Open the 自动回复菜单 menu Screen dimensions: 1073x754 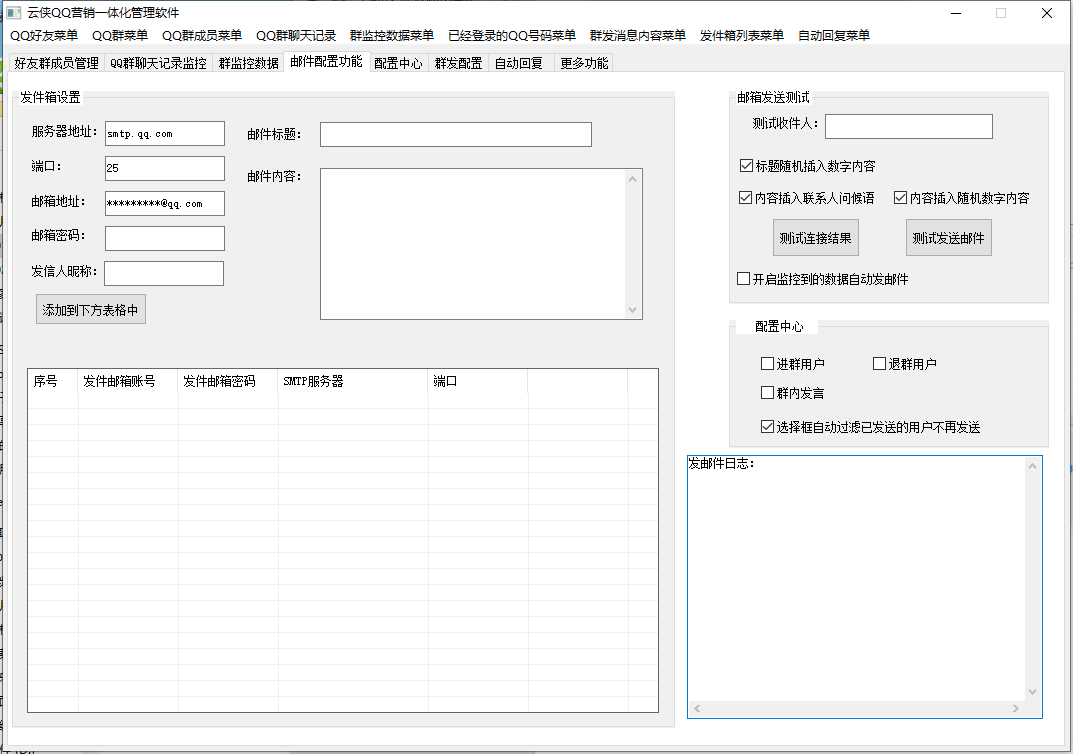point(833,36)
